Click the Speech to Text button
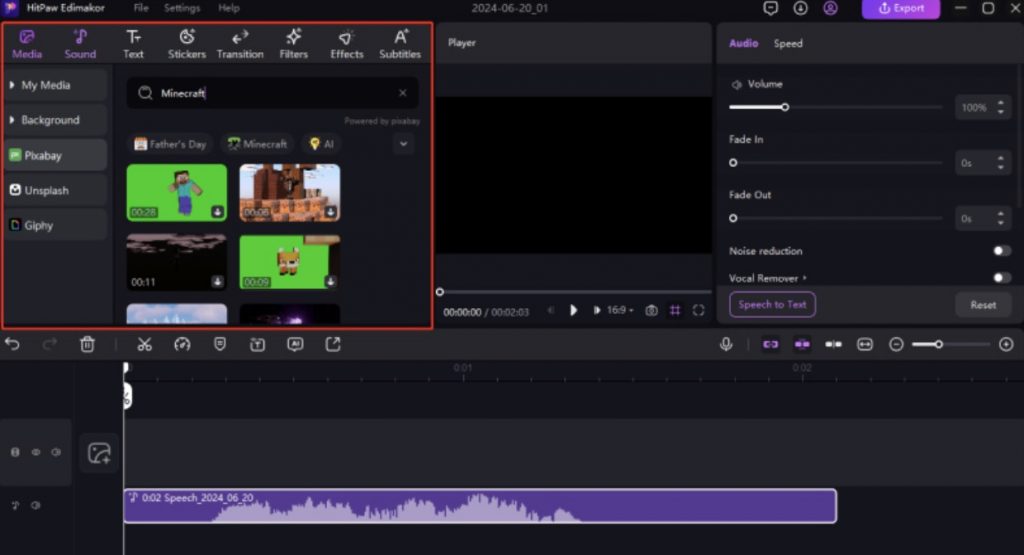The image size is (1024, 555). (x=772, y=305)
